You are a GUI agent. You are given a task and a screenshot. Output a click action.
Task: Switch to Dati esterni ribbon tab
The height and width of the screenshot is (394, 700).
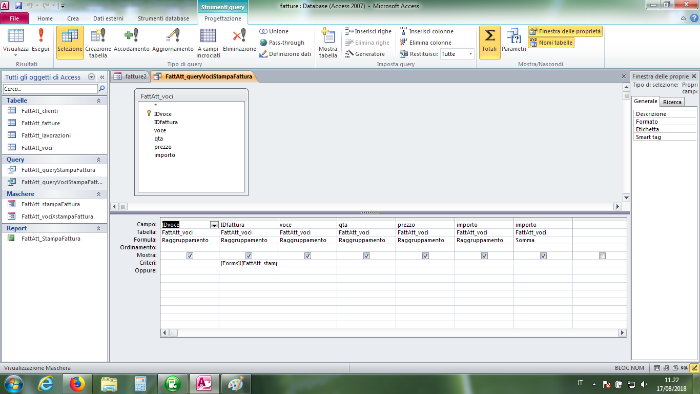[108, 18]
